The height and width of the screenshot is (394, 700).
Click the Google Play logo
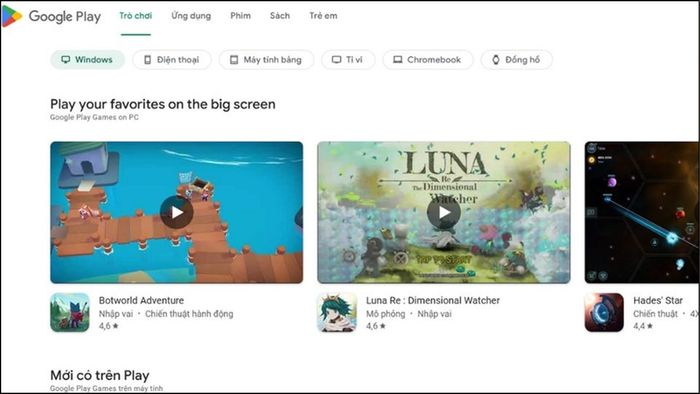(x=51, y=17)
